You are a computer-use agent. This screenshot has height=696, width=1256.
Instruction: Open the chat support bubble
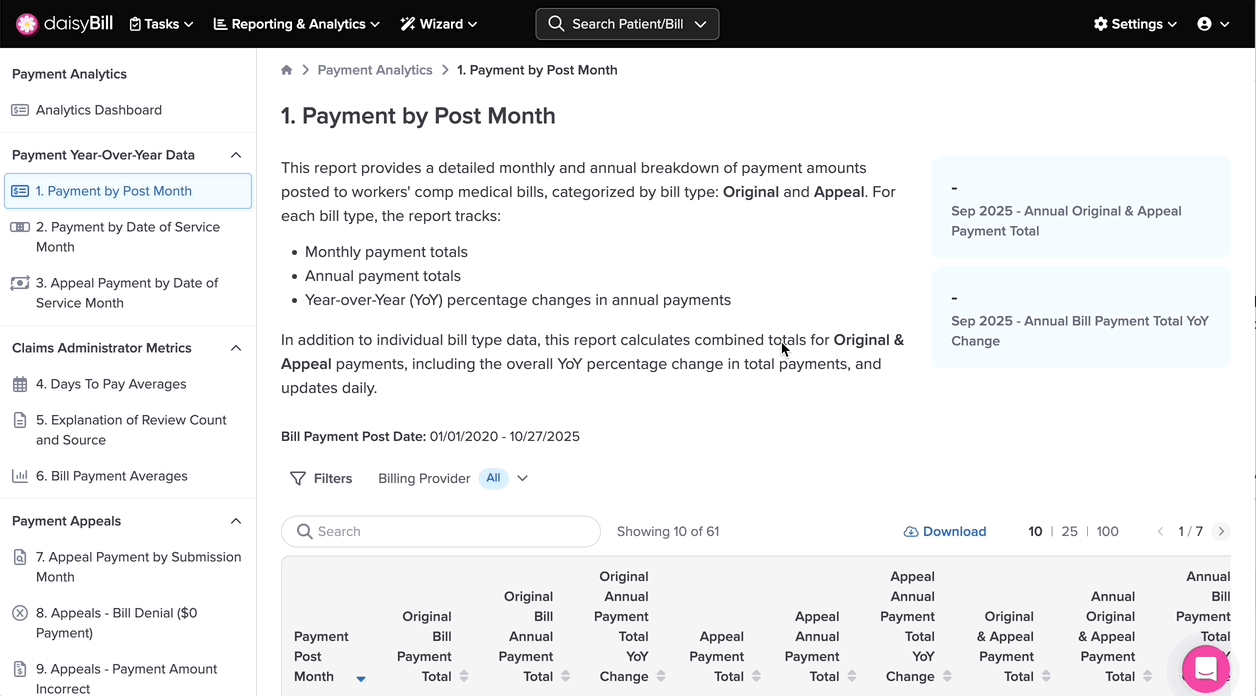1205,669
